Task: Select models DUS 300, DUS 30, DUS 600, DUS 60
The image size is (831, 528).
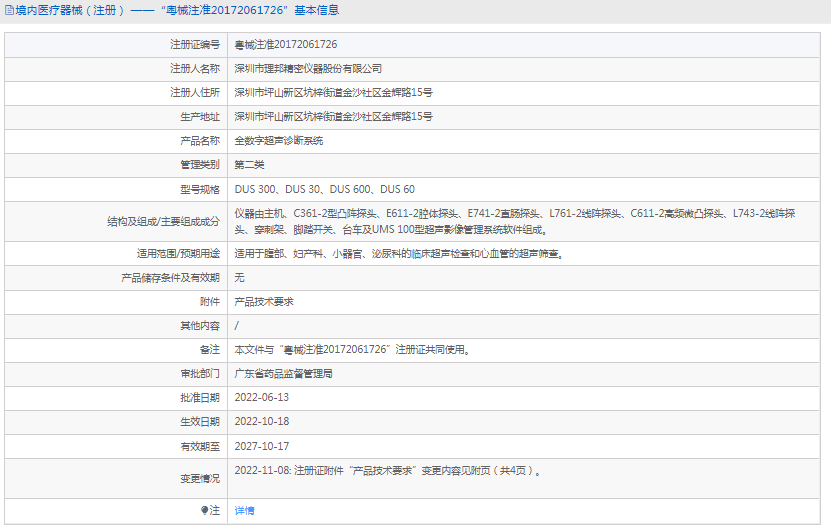Action: click(324, 189)
